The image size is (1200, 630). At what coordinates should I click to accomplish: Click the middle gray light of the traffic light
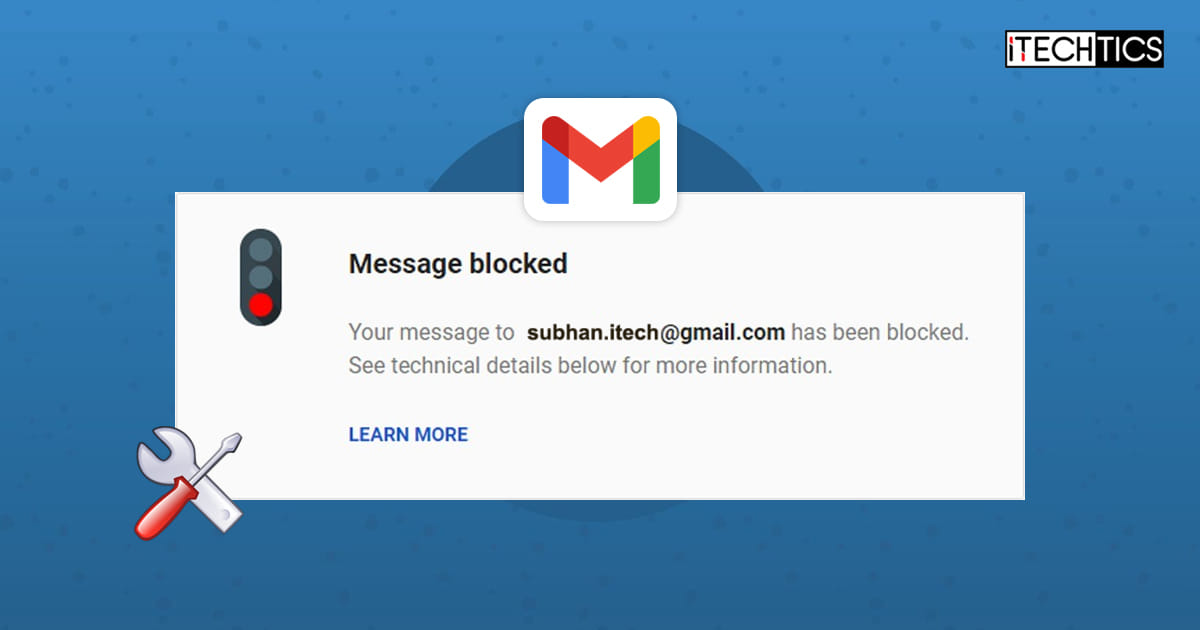[261, 277]
